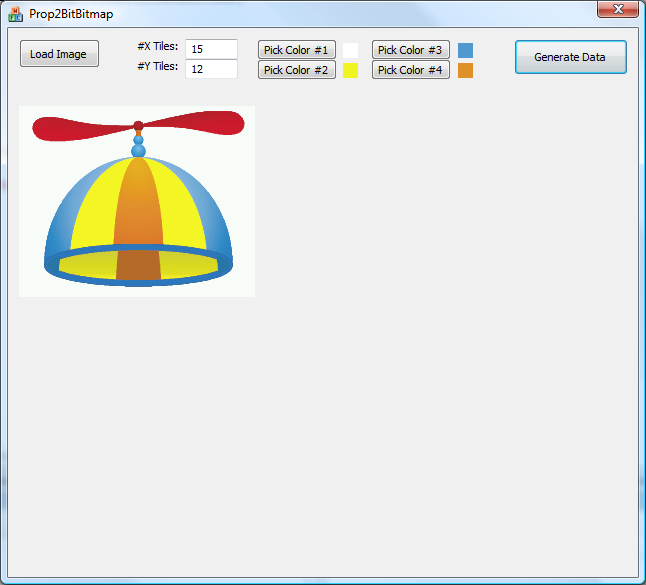Click the white color #1 swatch

[350, 50]
